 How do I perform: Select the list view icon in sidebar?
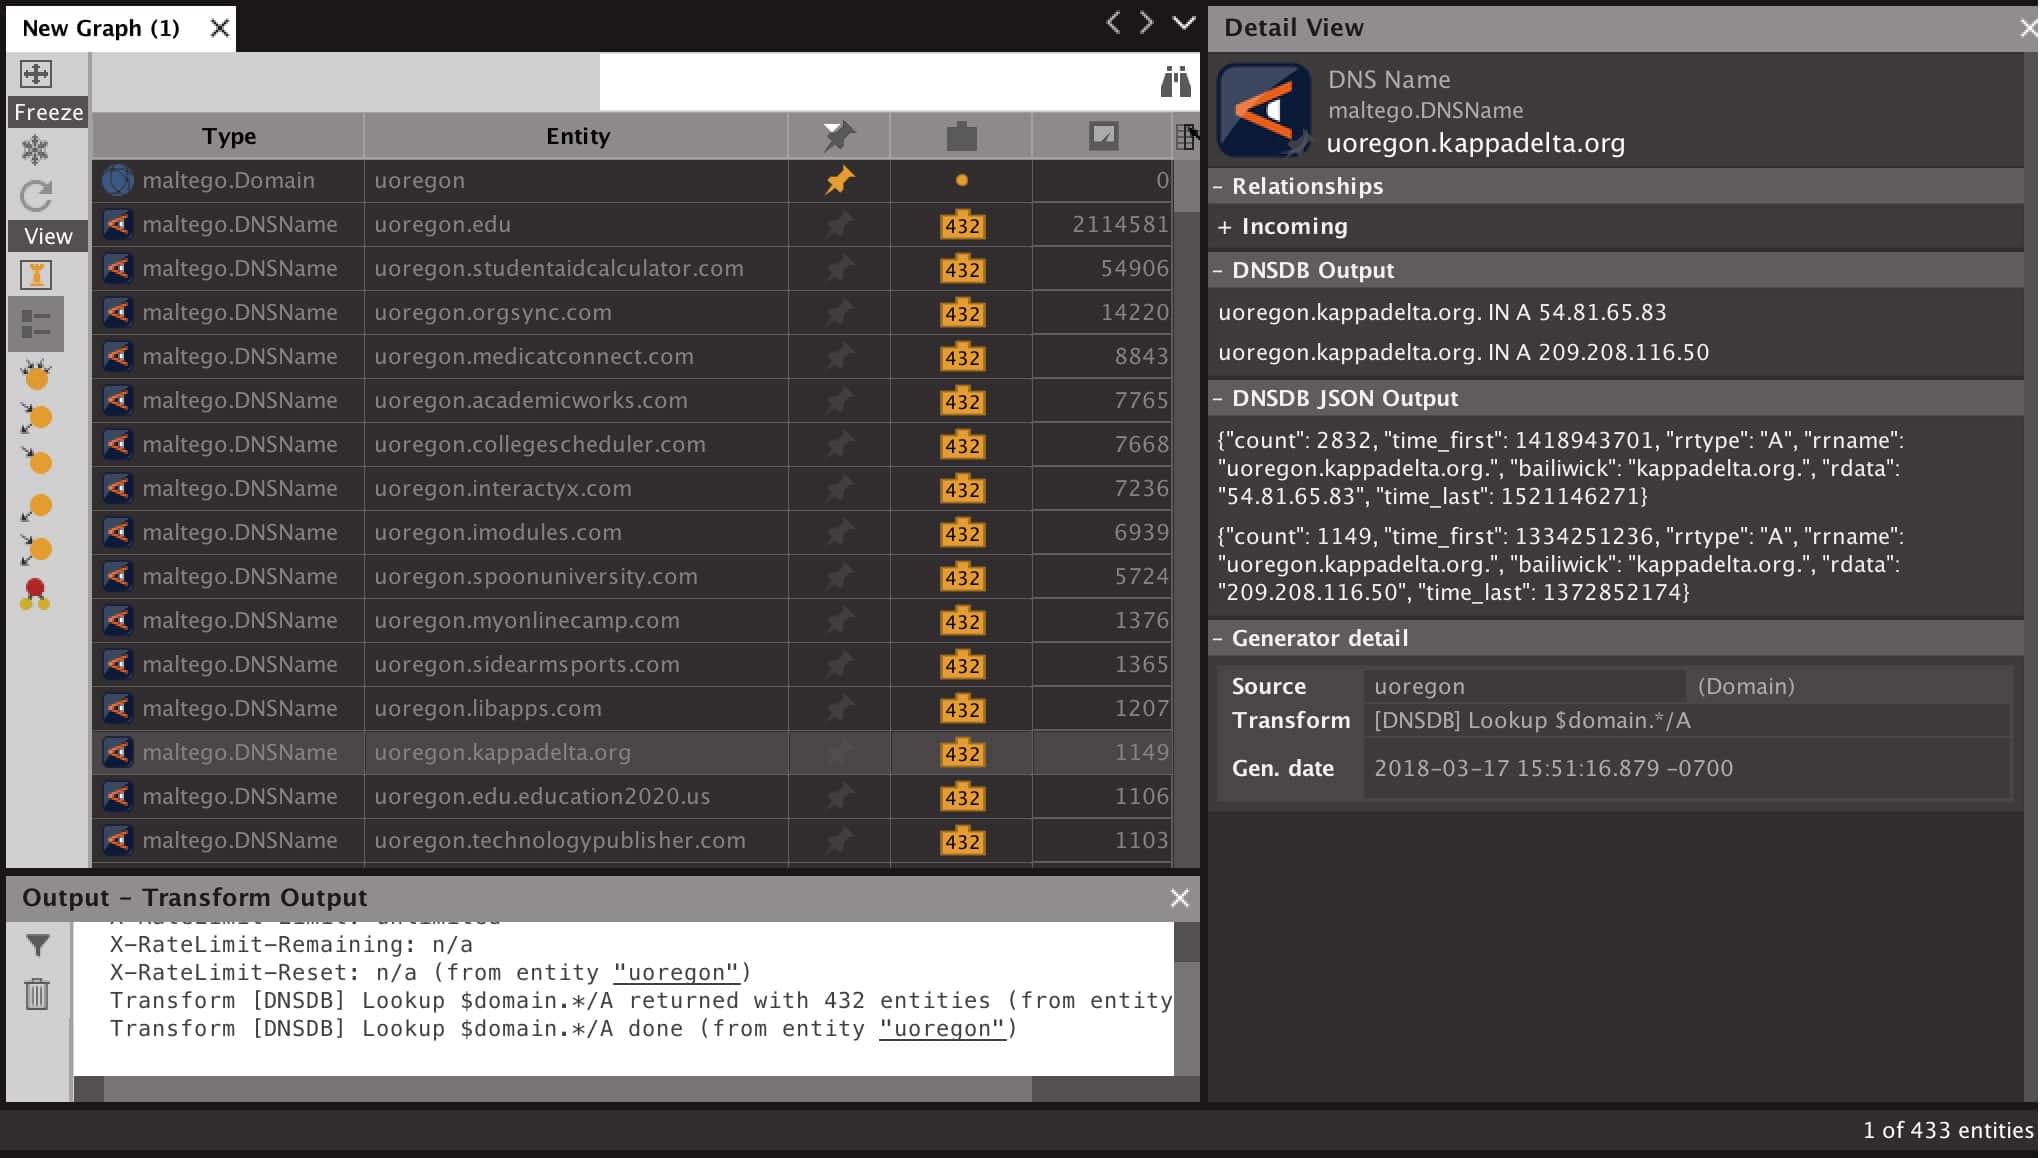coord(36,324)
